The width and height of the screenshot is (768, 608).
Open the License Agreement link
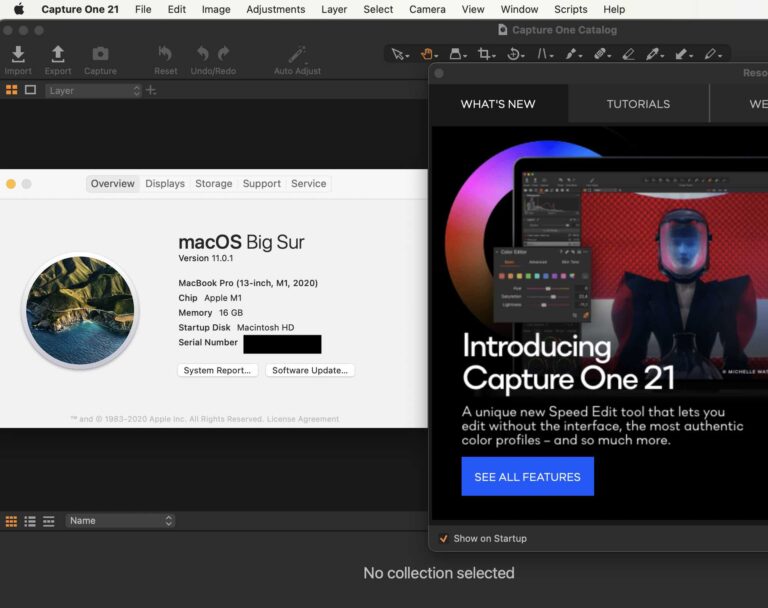point(303,419)
